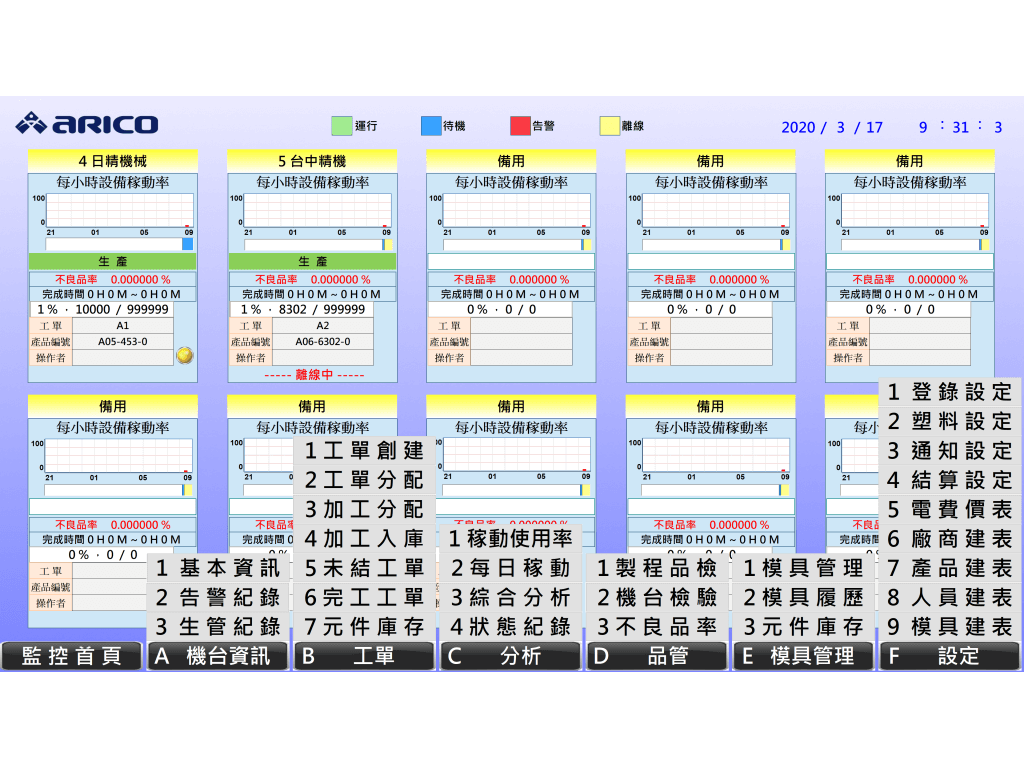
Task: Click the green 運行 legend swatch
Action: point(342,126)
